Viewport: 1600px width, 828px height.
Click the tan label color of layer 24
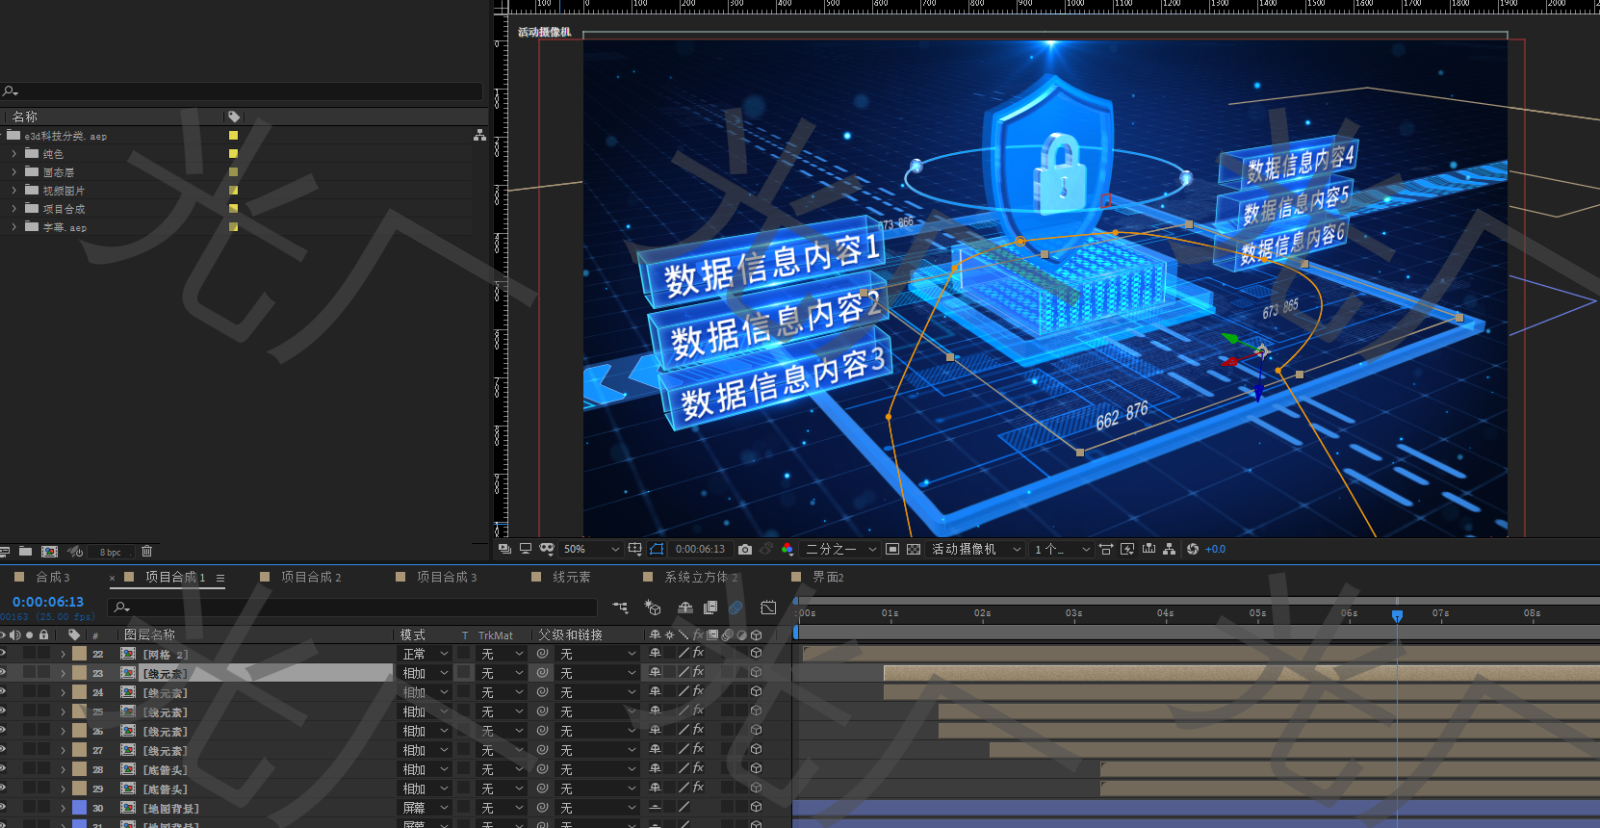79,692
